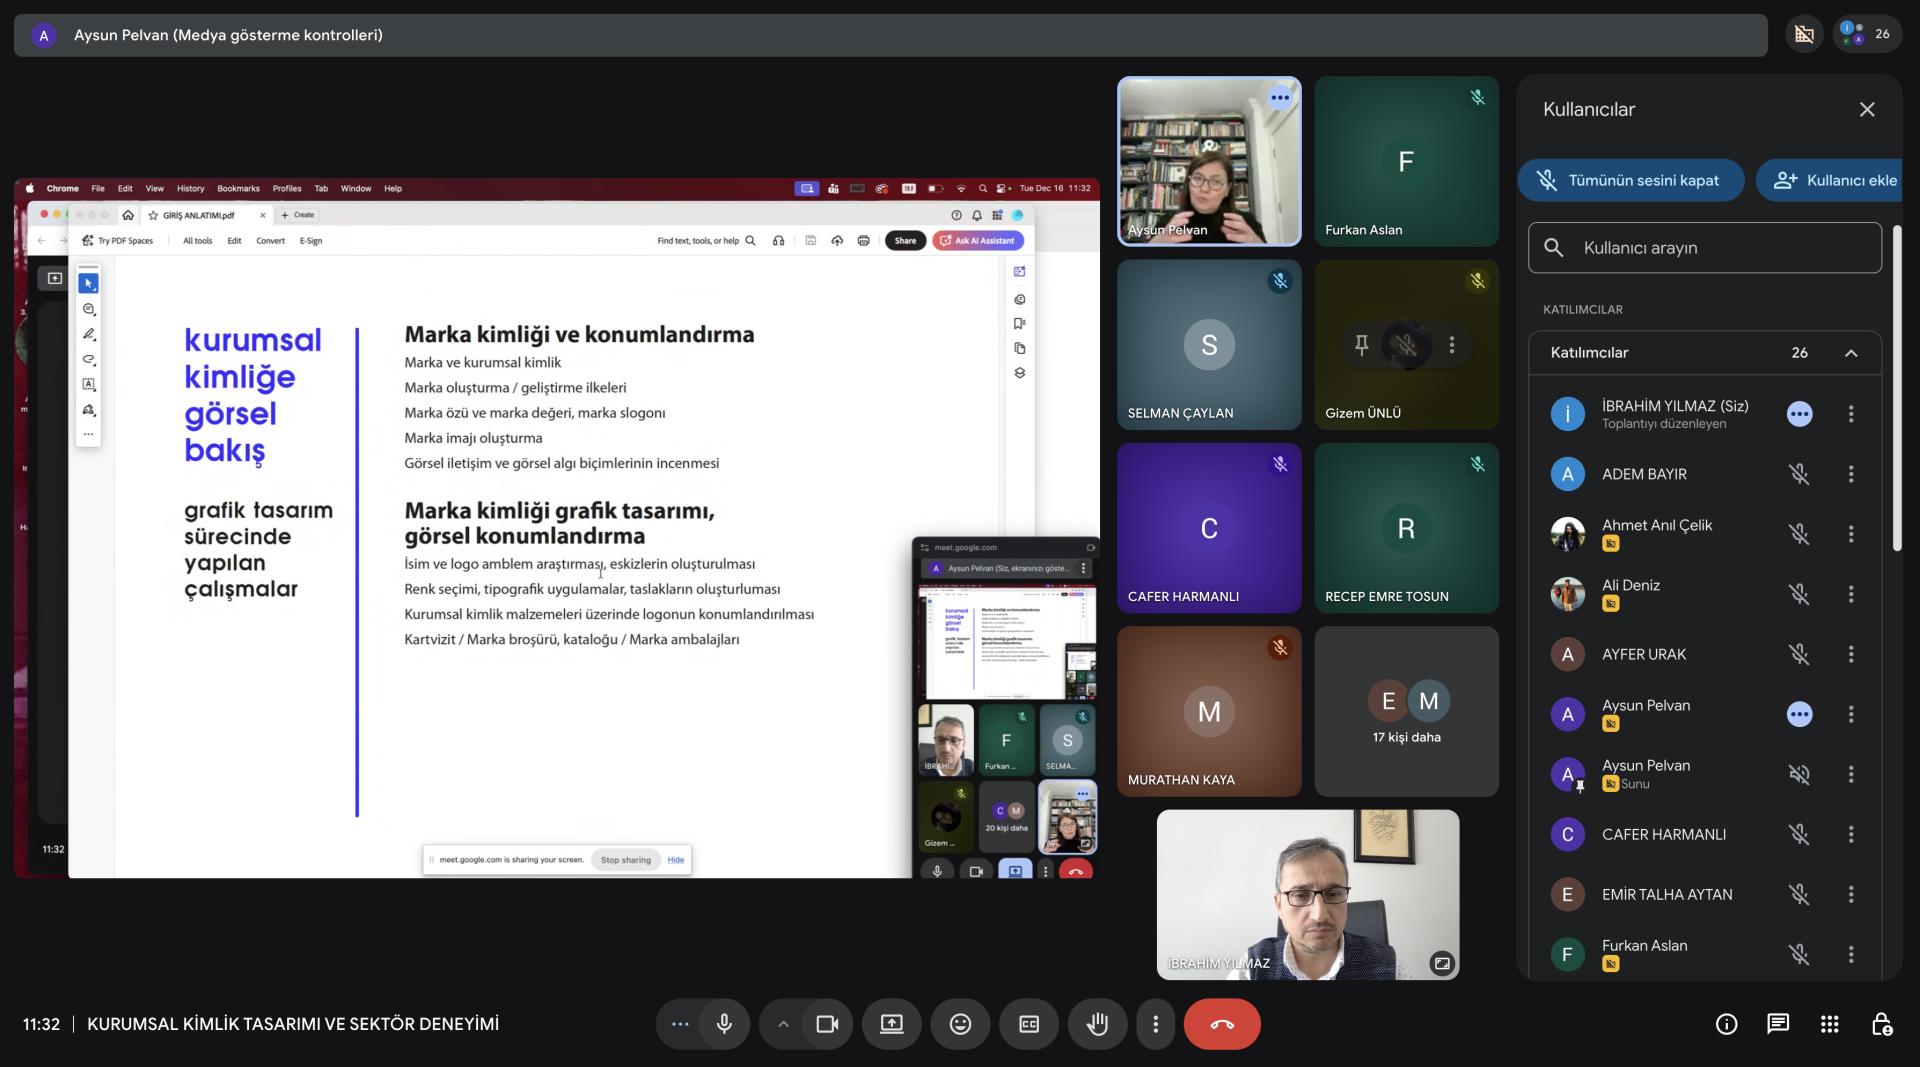The height and width of the screenshot is (1067, 1920).
Task: Click the Kullanıcı arayın search field
Action: [x=1704, y=248]
